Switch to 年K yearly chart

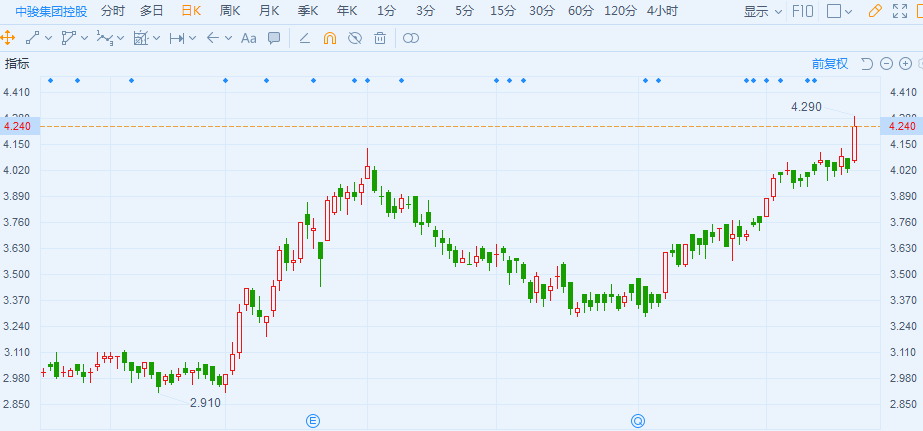coord(347,11)
